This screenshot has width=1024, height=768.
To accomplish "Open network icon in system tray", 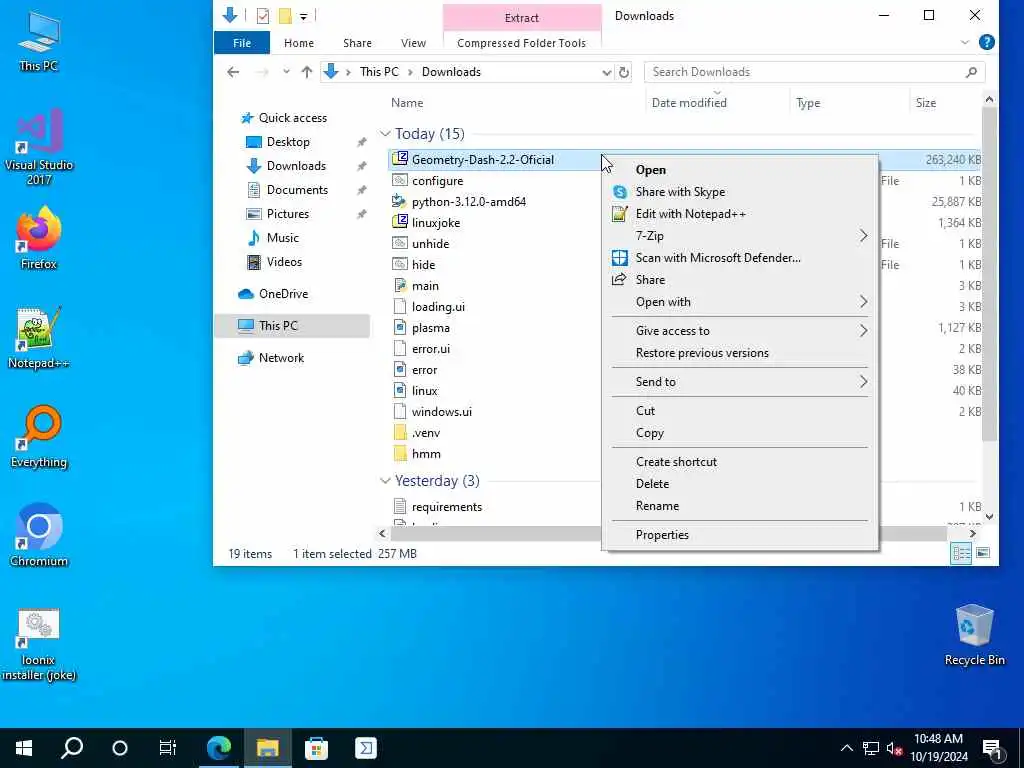I will [871, 748].
